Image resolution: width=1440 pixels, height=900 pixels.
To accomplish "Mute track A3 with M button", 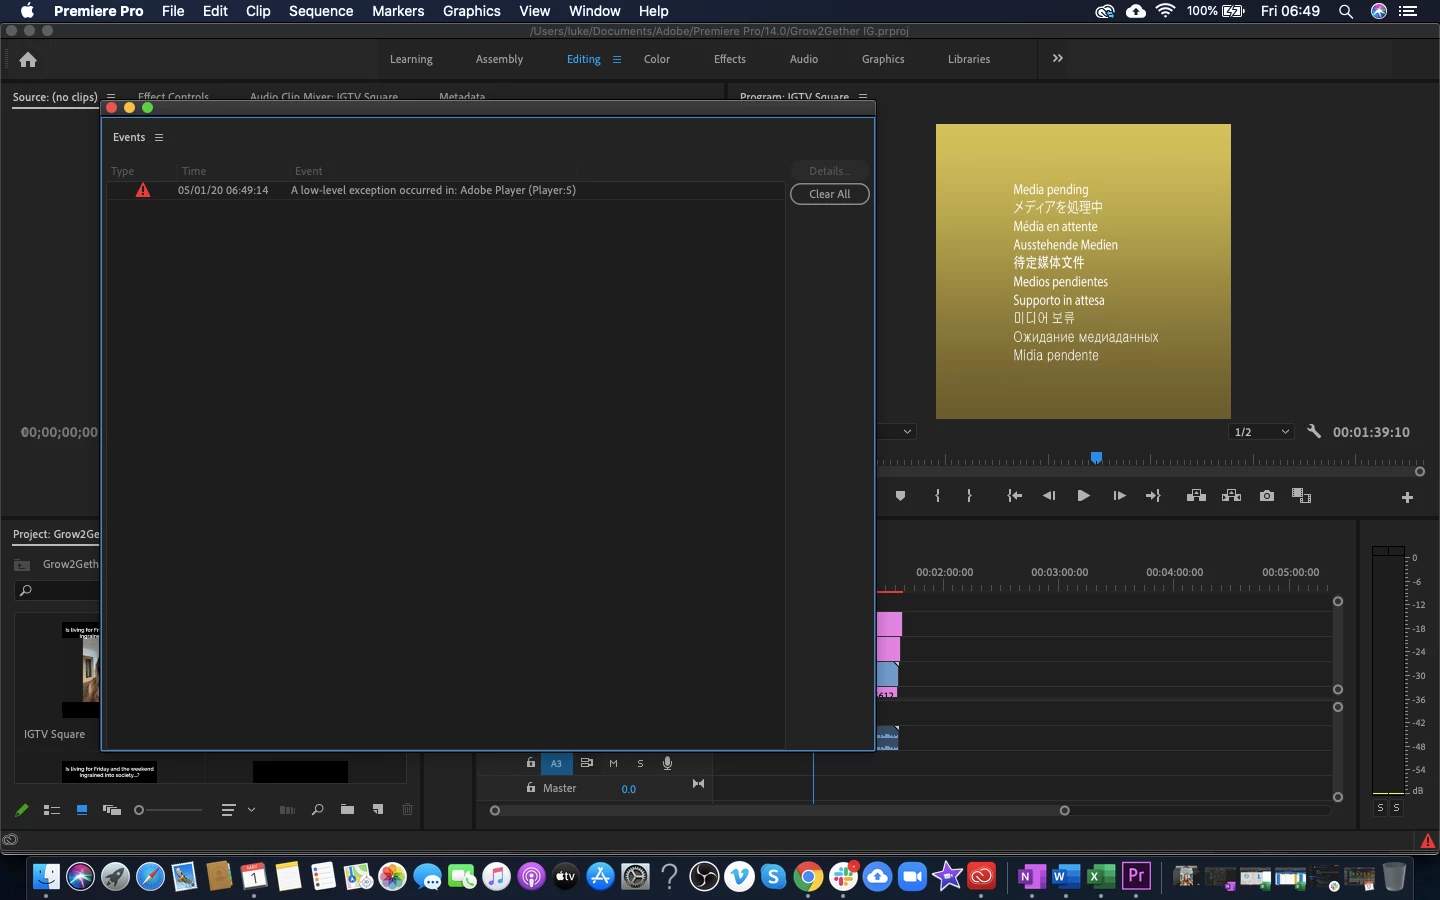I will click(x=614, y=763).
